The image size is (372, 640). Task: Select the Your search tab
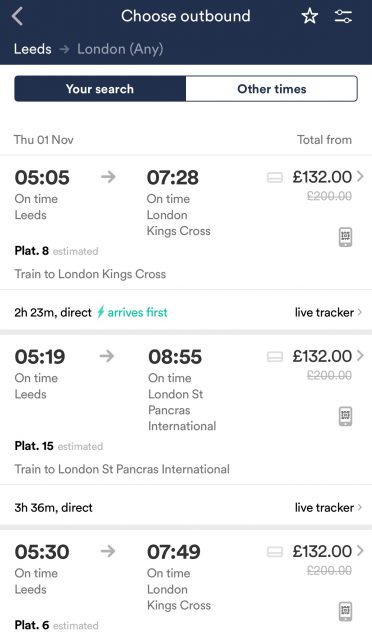(100, 89)
